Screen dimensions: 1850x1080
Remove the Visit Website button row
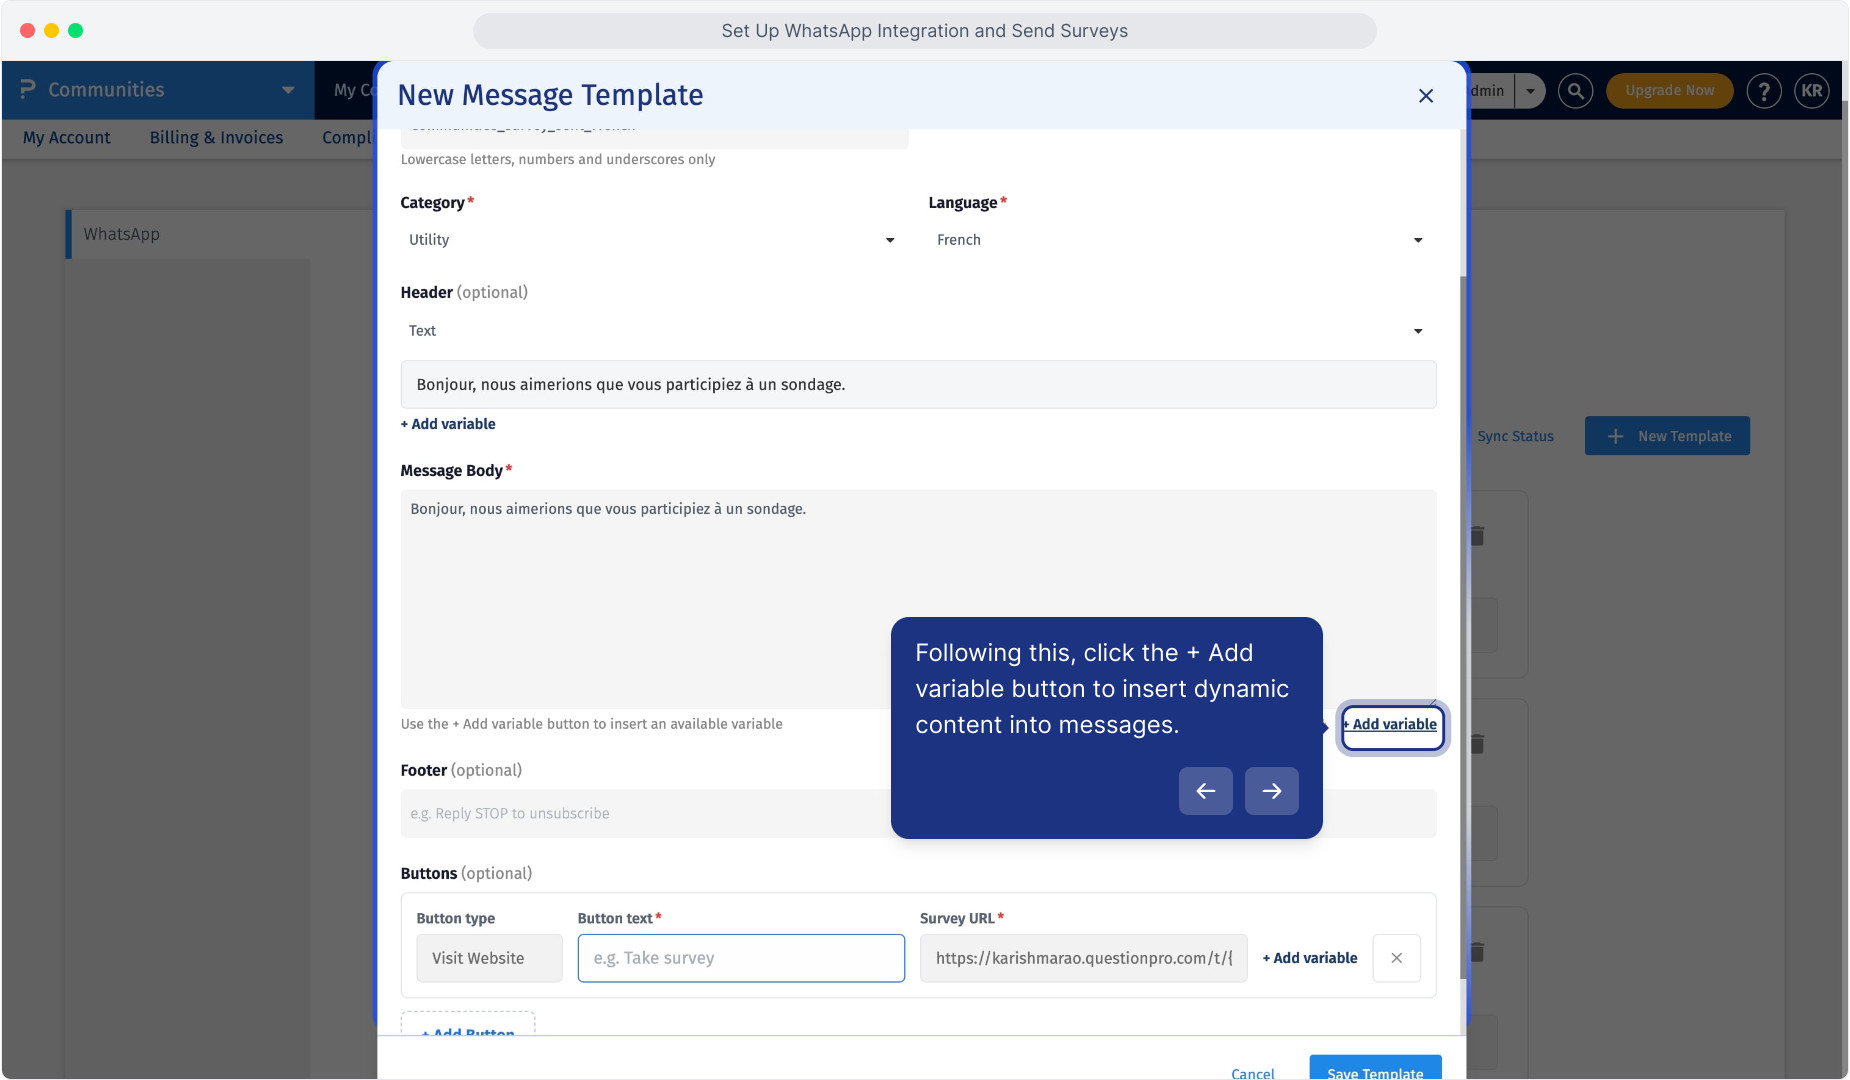pyautogui.click(x=1396, y=958)
